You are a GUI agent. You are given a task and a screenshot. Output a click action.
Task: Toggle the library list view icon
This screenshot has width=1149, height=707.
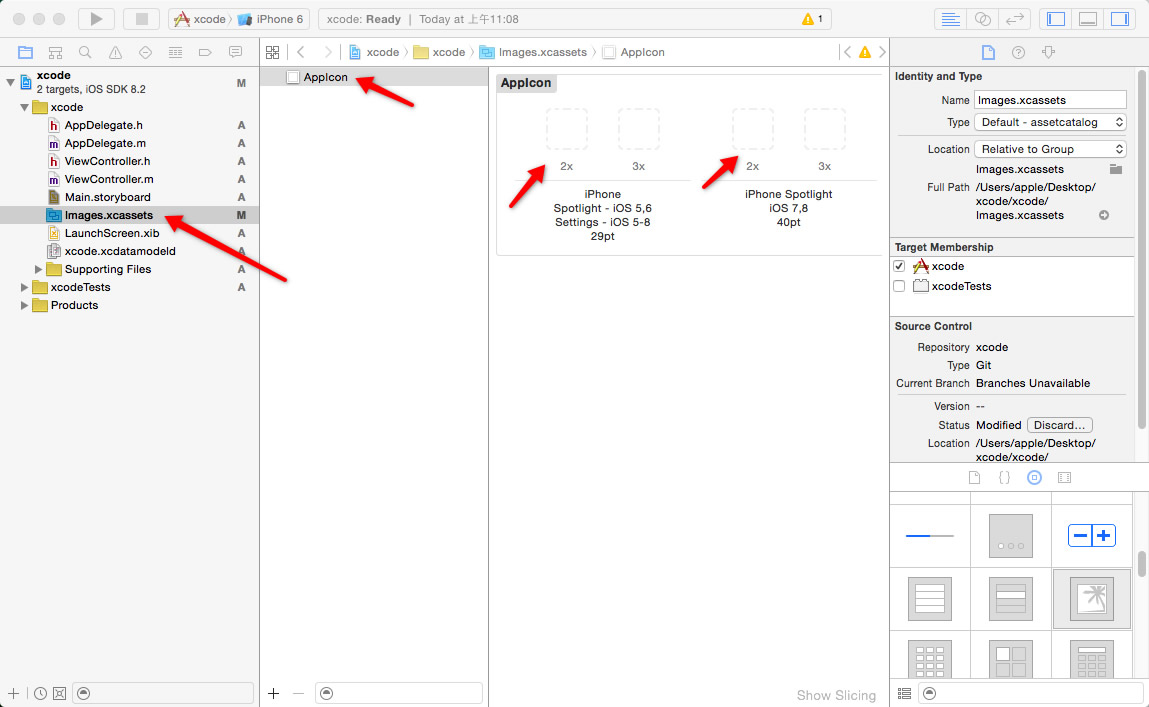point(904,693)
